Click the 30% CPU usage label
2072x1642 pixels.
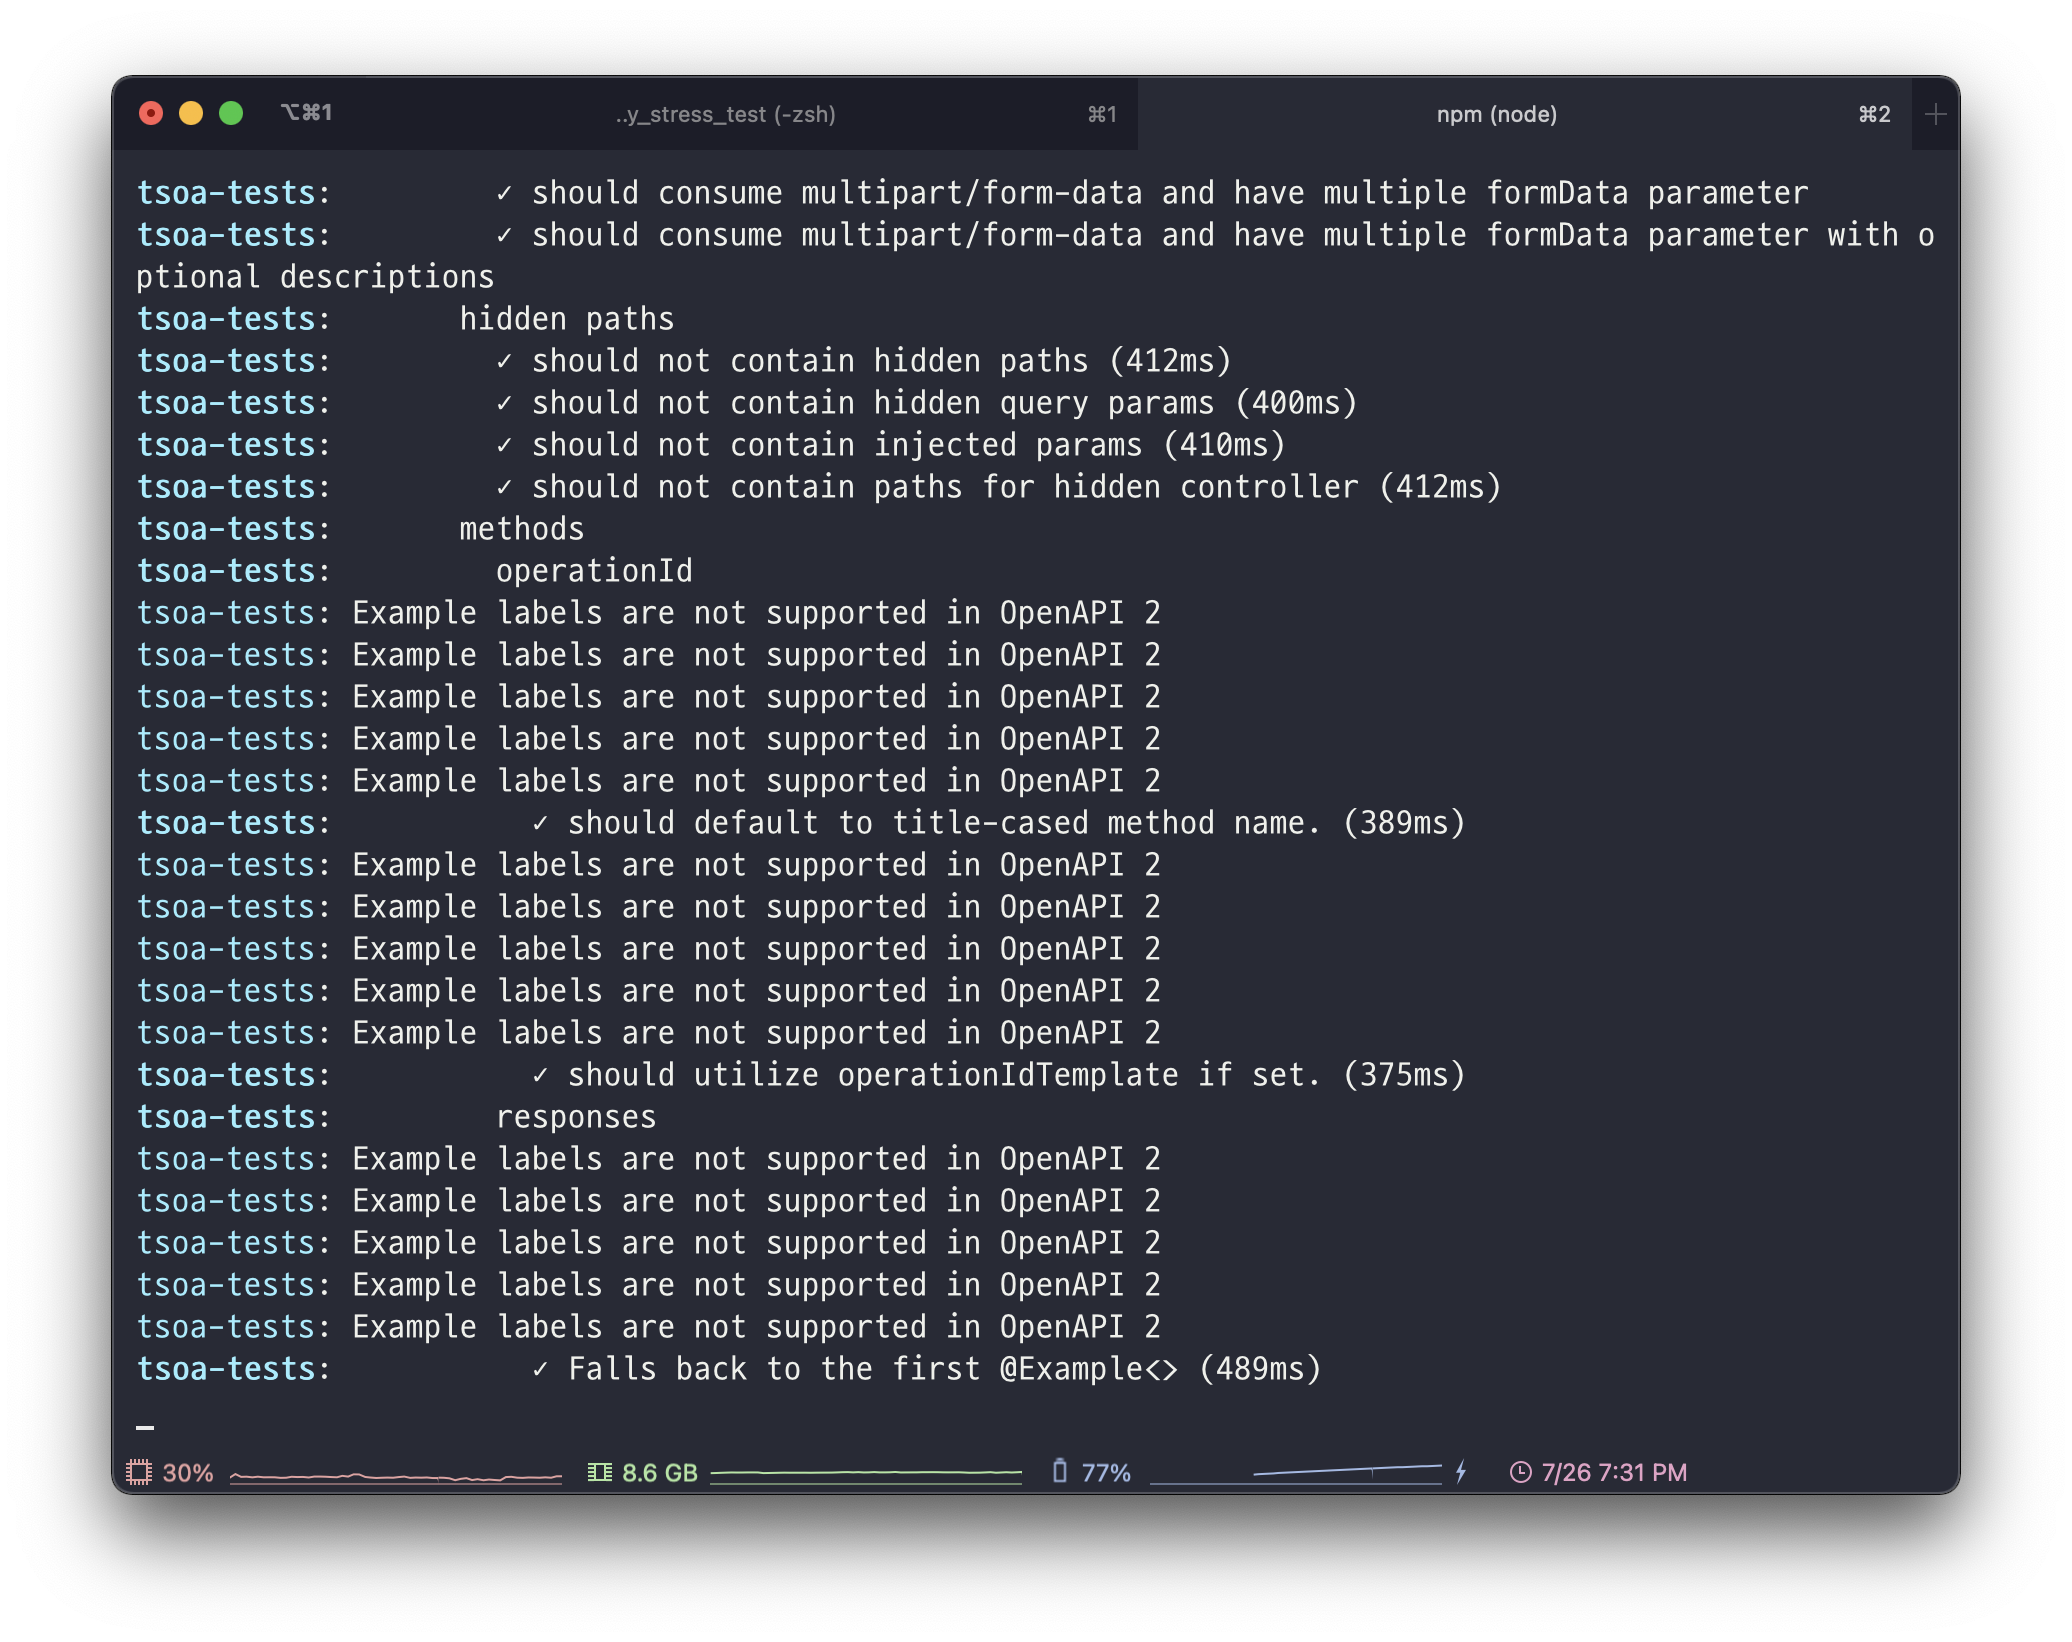tap(188, 1472)
